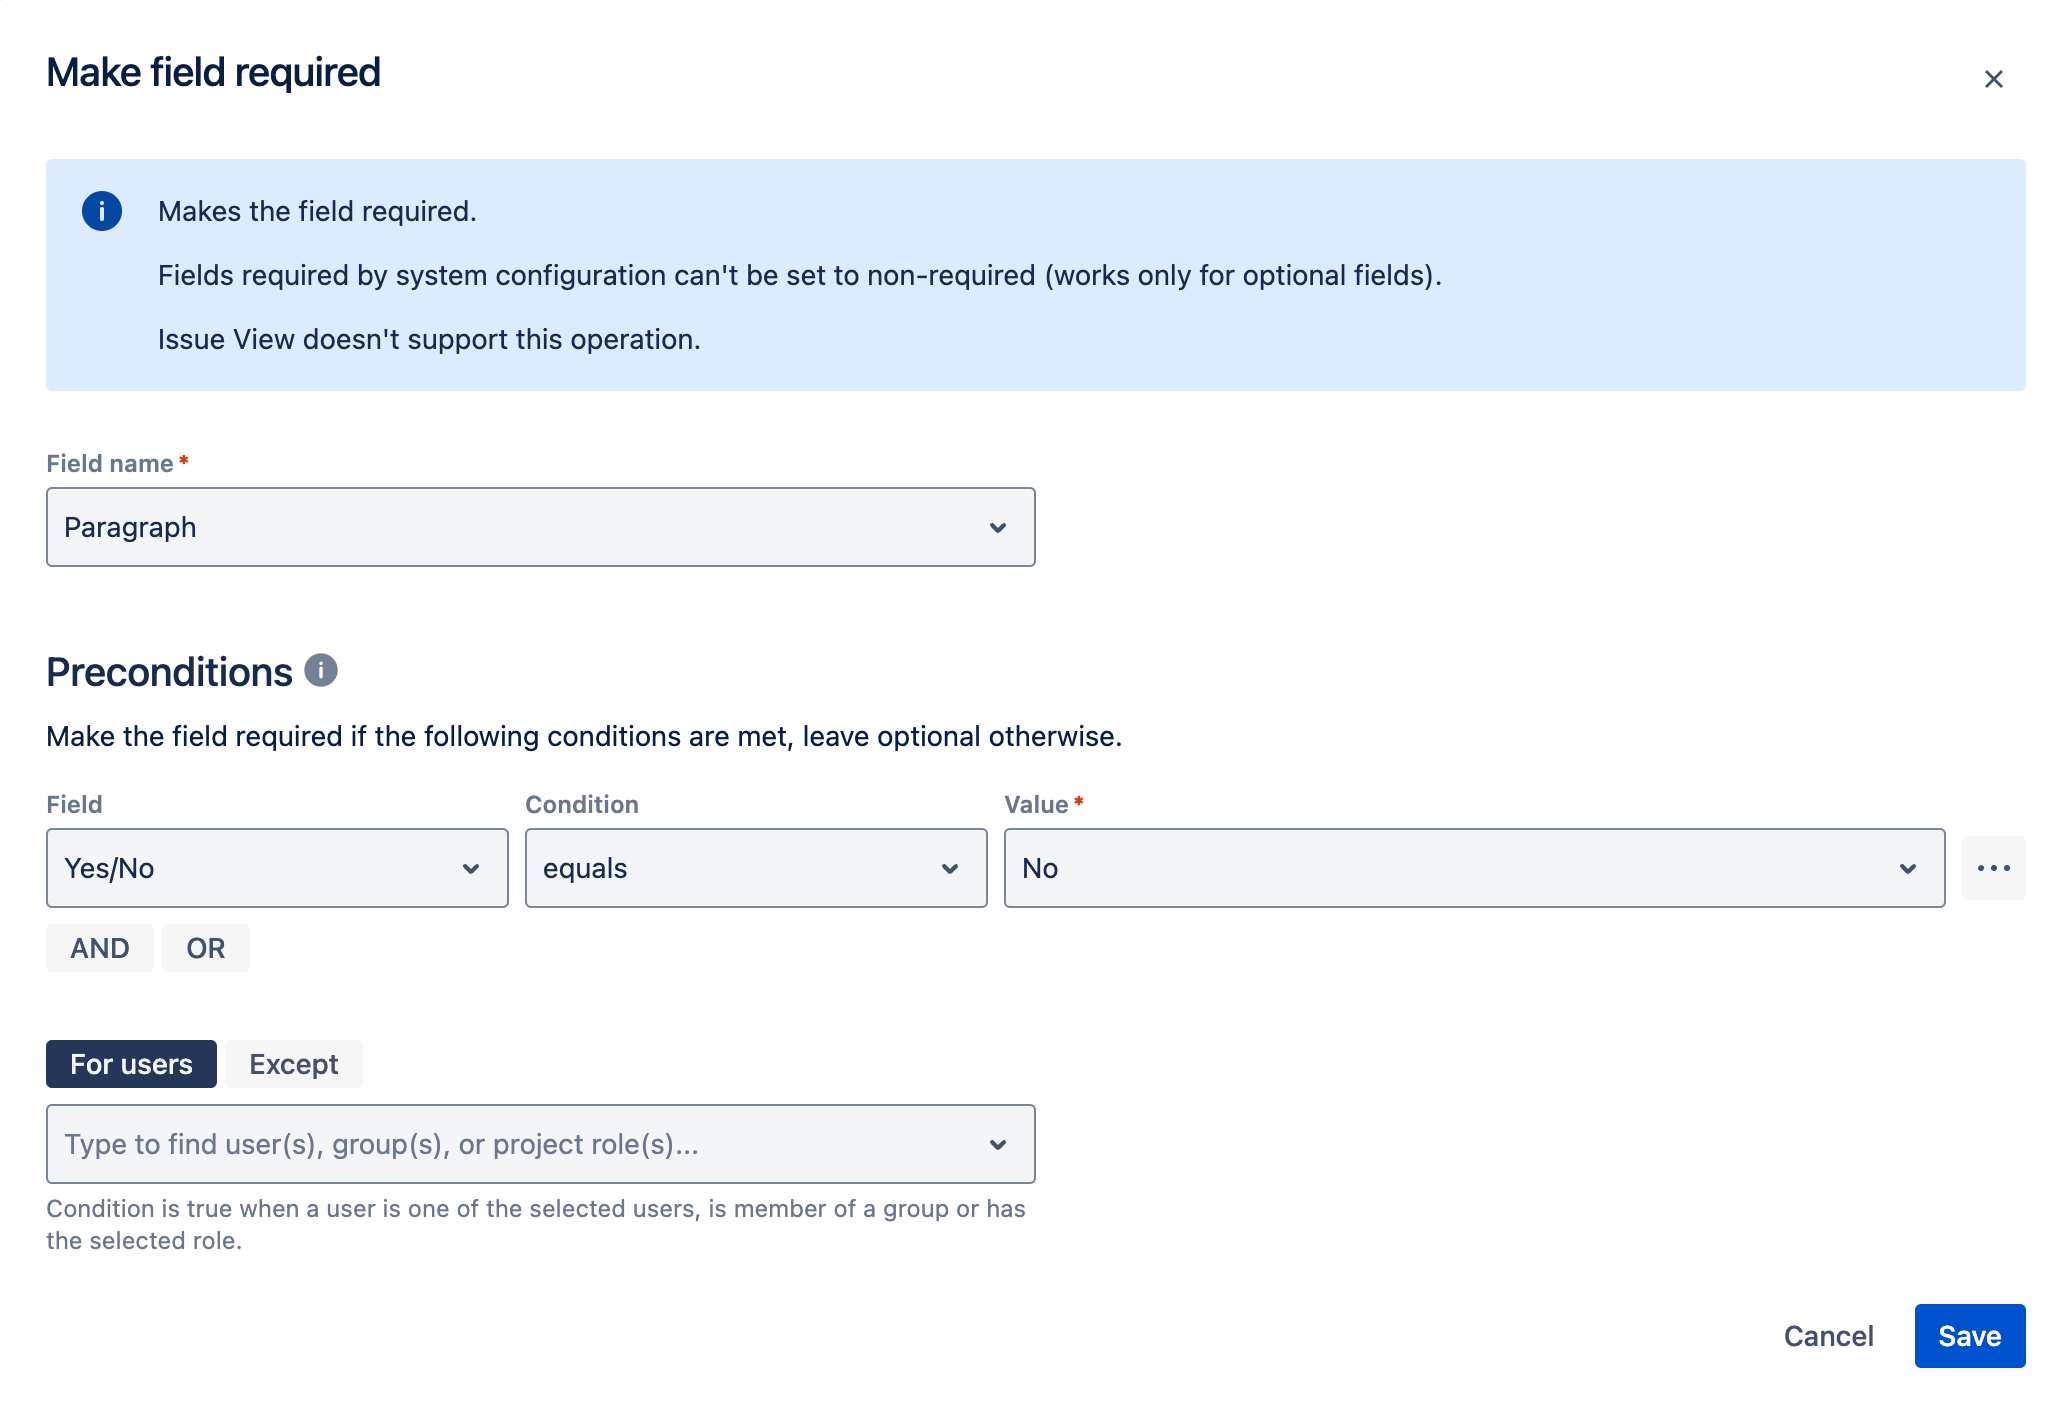Click the blue info icon in banner
The image size is (2067, 1408).
coord(102,211)
